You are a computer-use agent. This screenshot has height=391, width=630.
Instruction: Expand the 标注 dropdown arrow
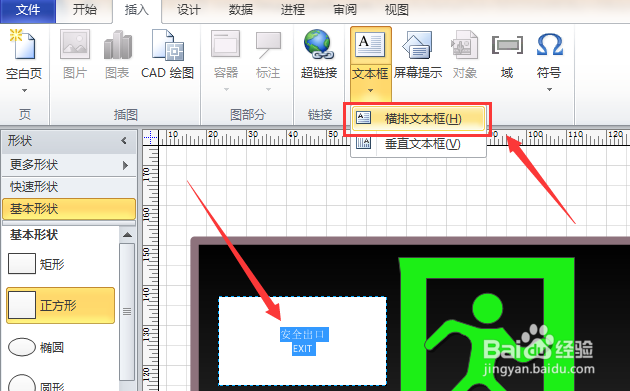tap(268, 90)
